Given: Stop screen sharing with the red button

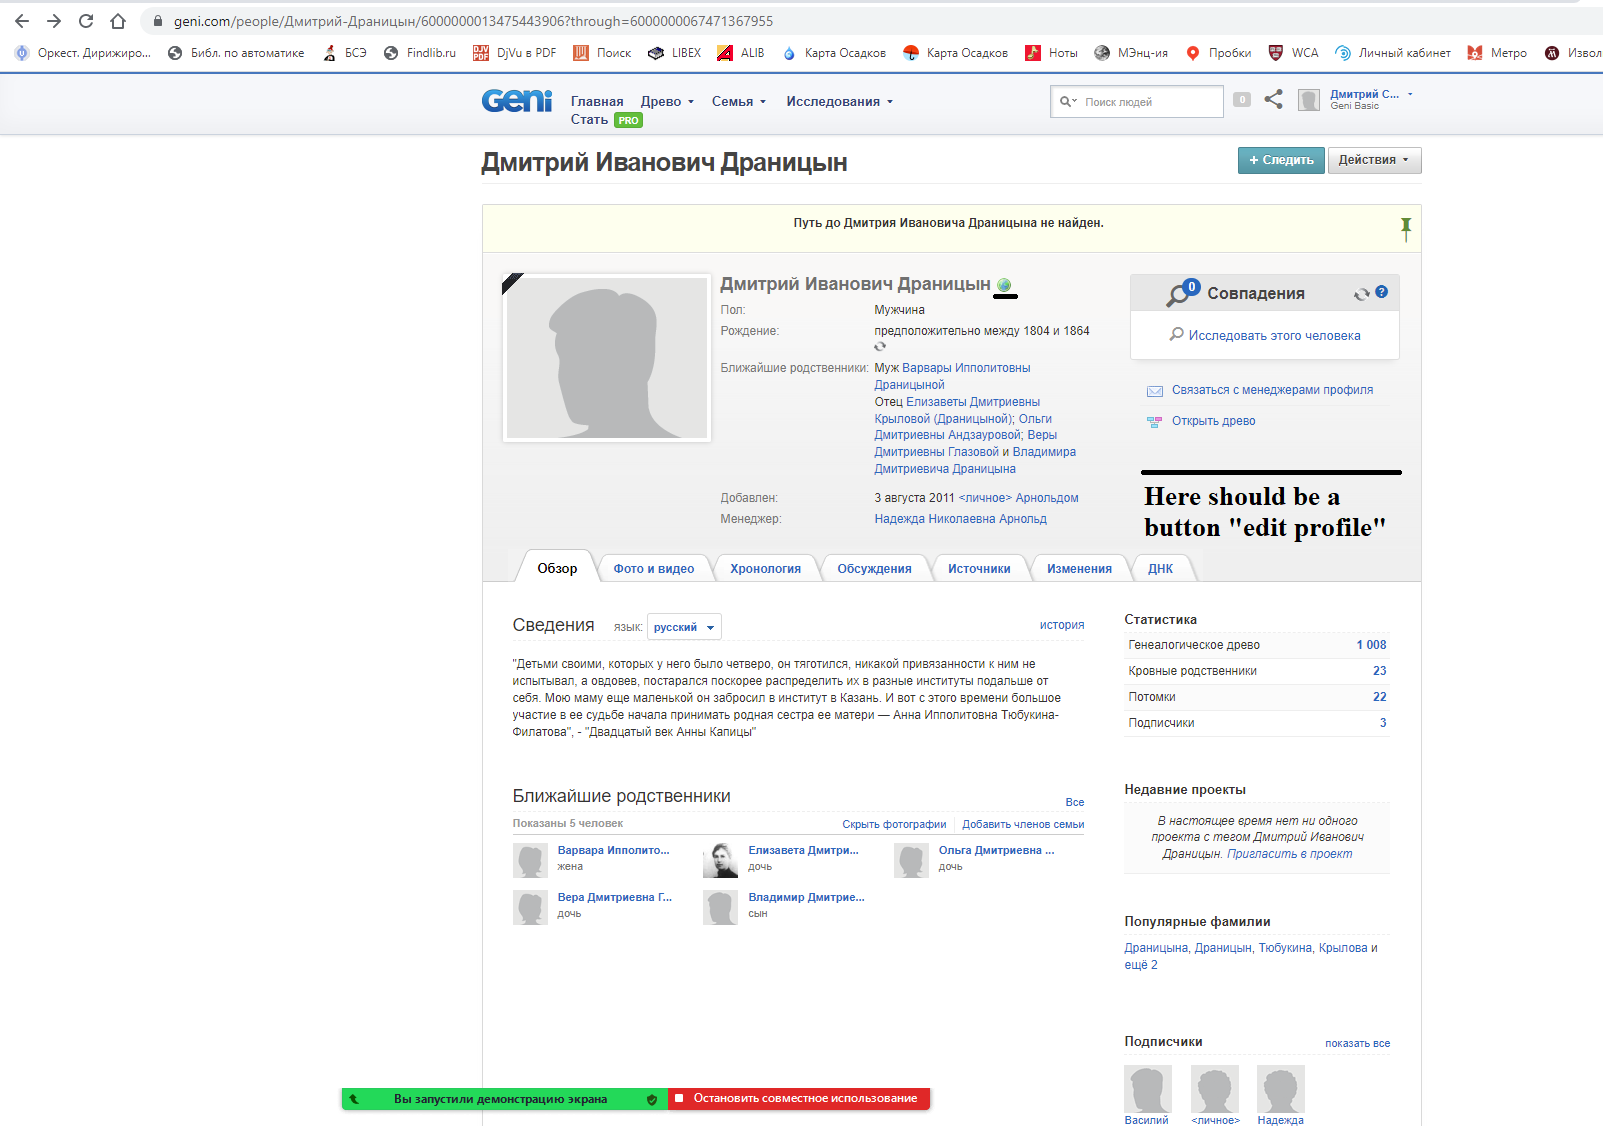Looking at the screenshot, I should click(x=798, y=1098).
